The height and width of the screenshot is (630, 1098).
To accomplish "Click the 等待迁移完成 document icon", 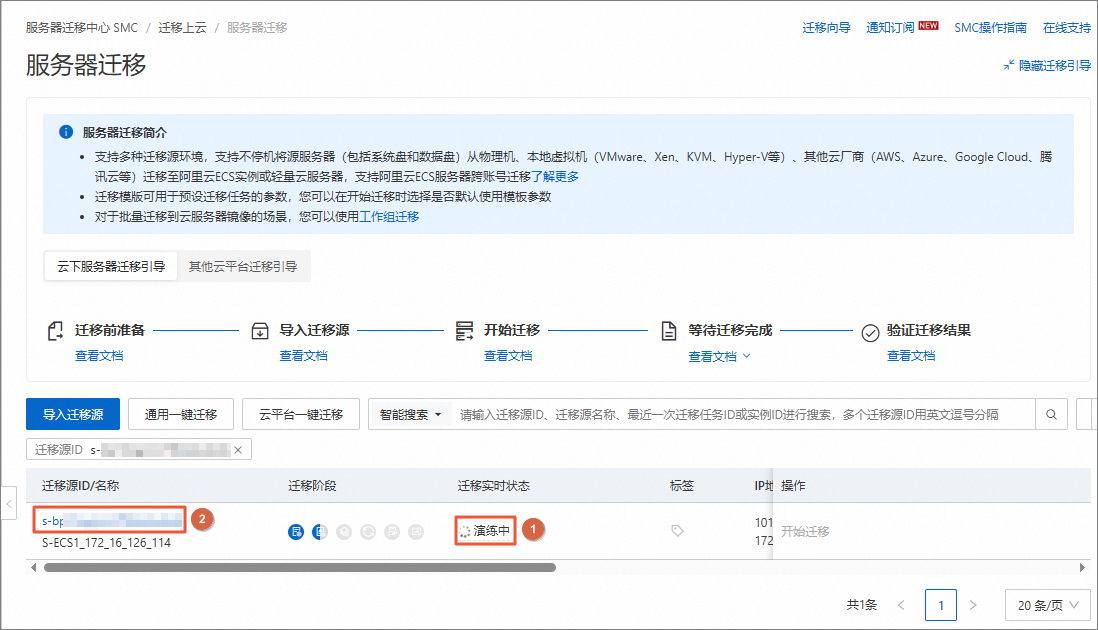I will (669, 330).
